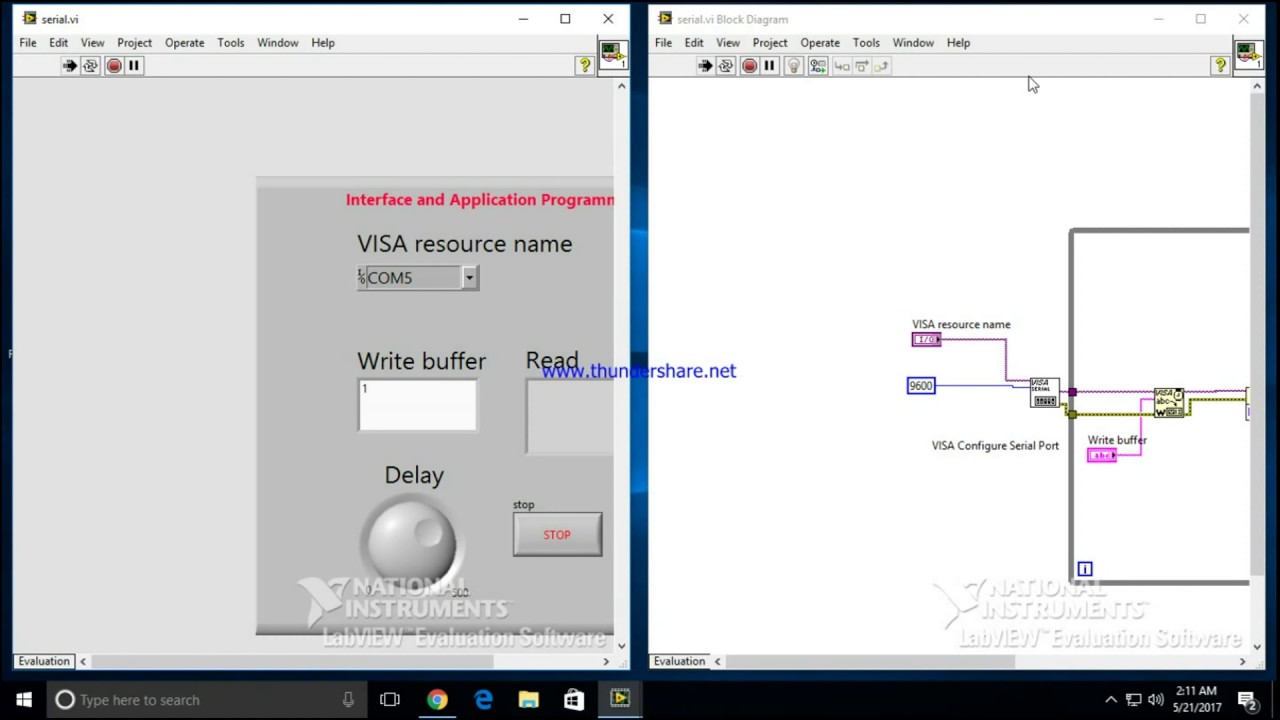Open Help menu in front panel window
The height and width of the screenshot is (720, 1280).
(x=323, y=43)
